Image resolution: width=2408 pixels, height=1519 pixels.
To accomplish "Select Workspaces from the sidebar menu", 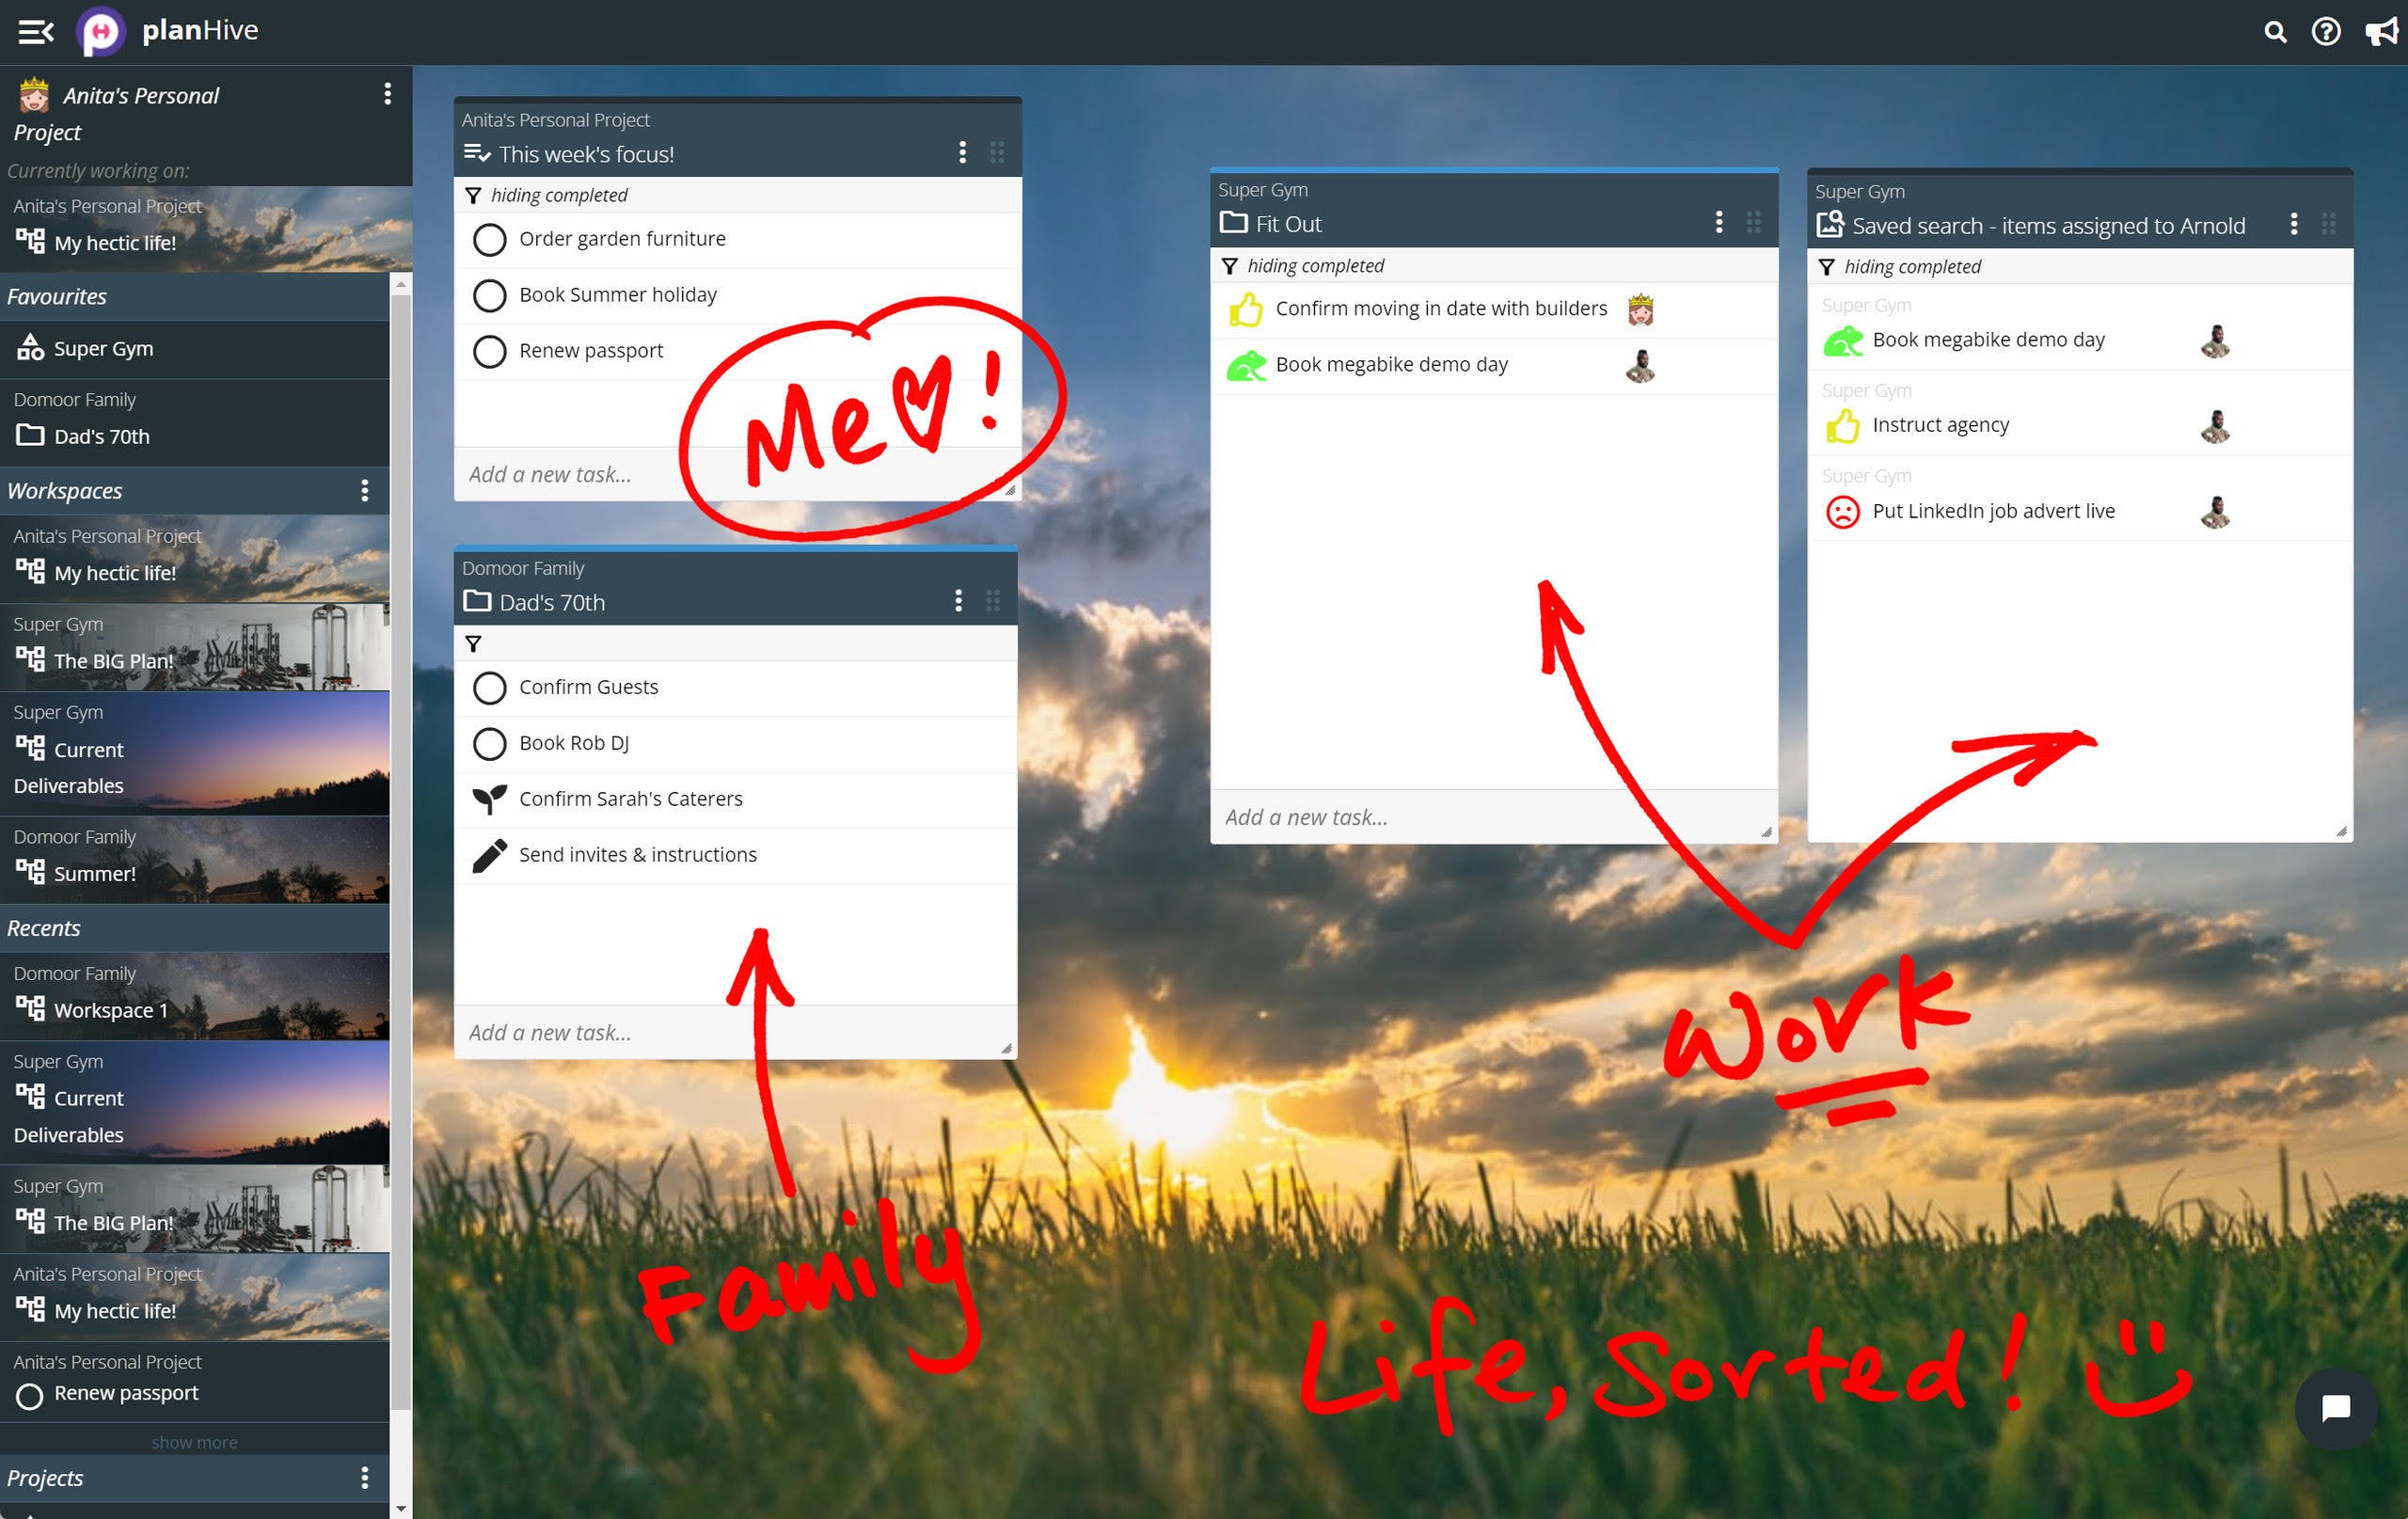I will (x=67, y=490).
